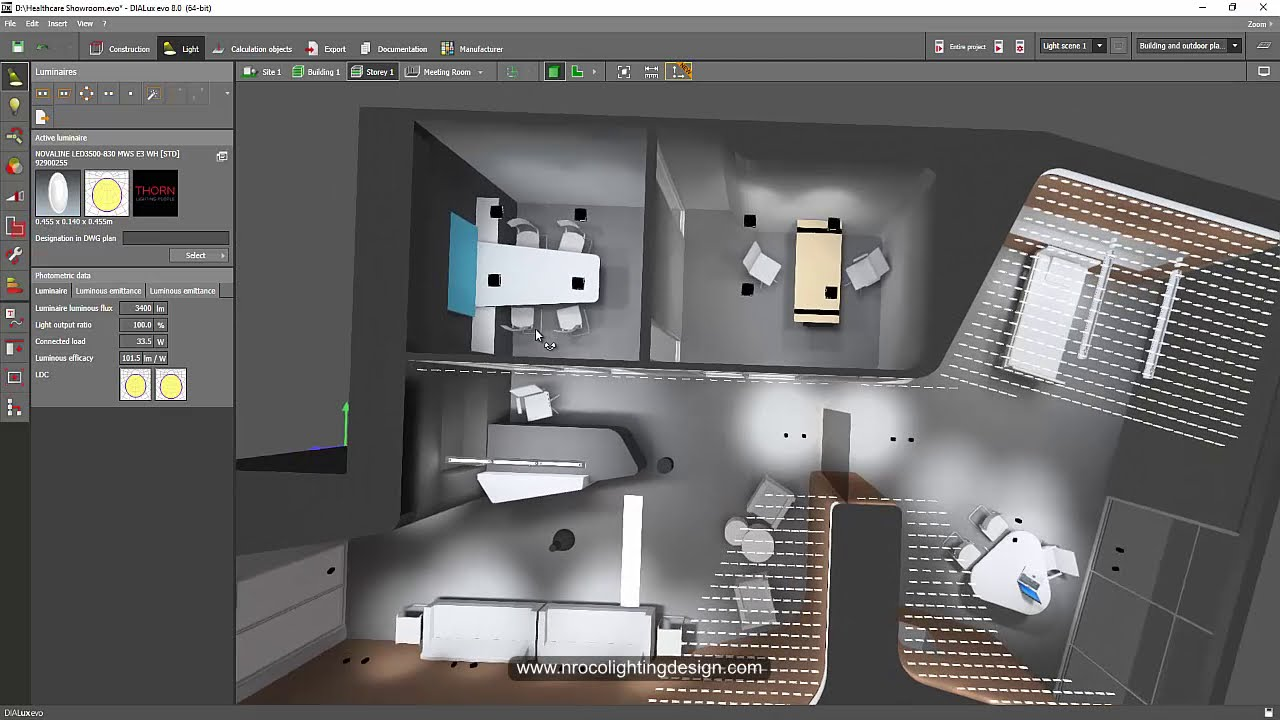Open the Manufacturer mode tab
The width and height of the screenshot is (1280, 720).
coord(472,48)
